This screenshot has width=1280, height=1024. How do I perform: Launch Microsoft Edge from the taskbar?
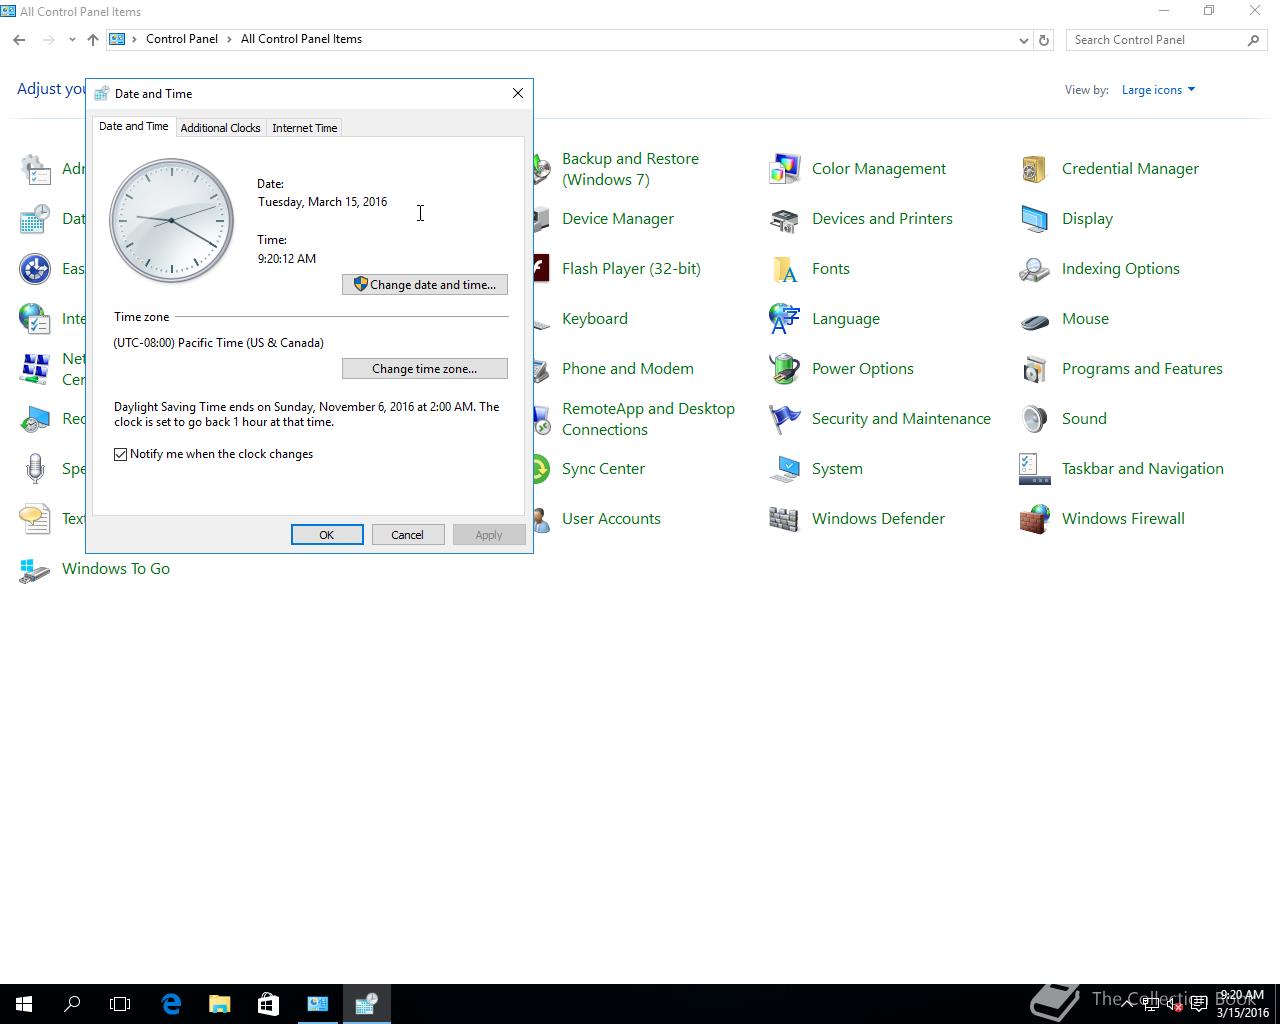171,1004
